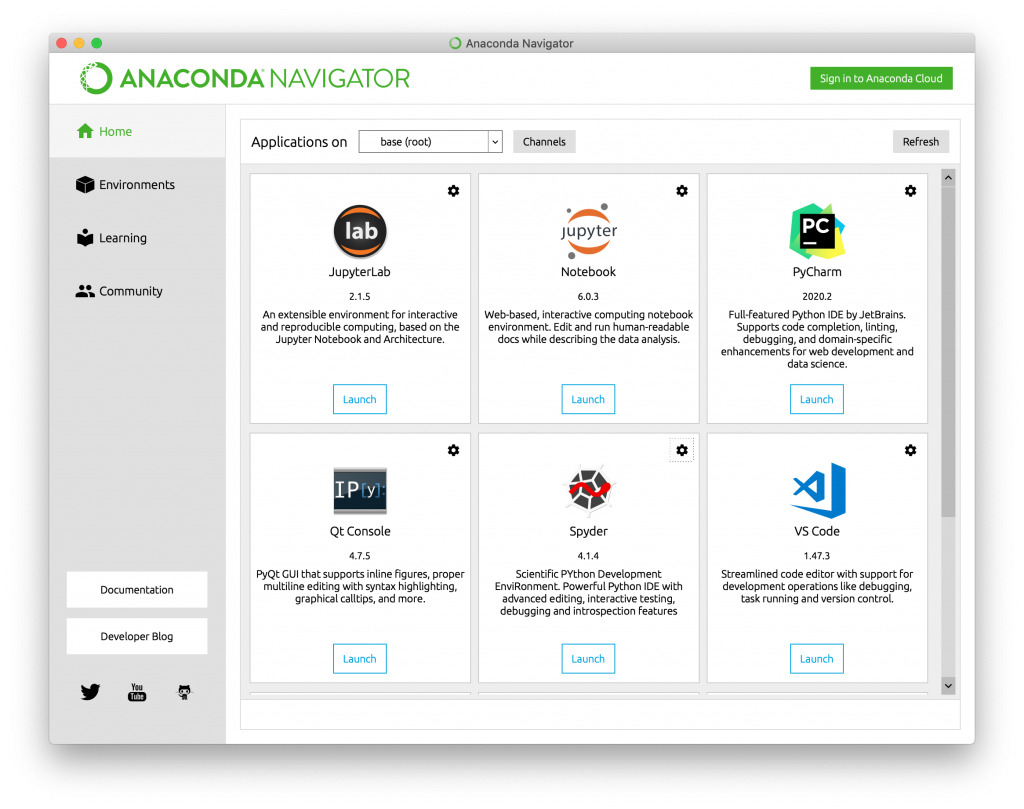Expand the base (root) environment dropdown
Screen dimensions: 1024x809
430,142
